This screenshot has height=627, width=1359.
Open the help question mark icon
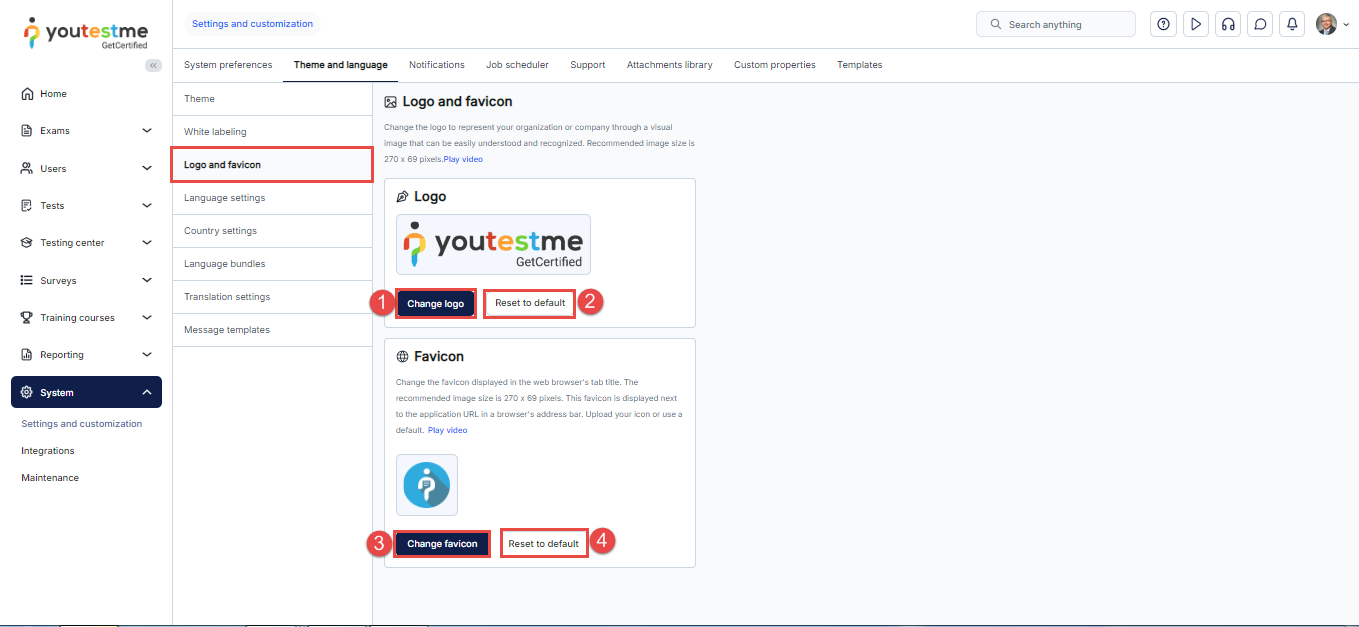[1163, 24]
